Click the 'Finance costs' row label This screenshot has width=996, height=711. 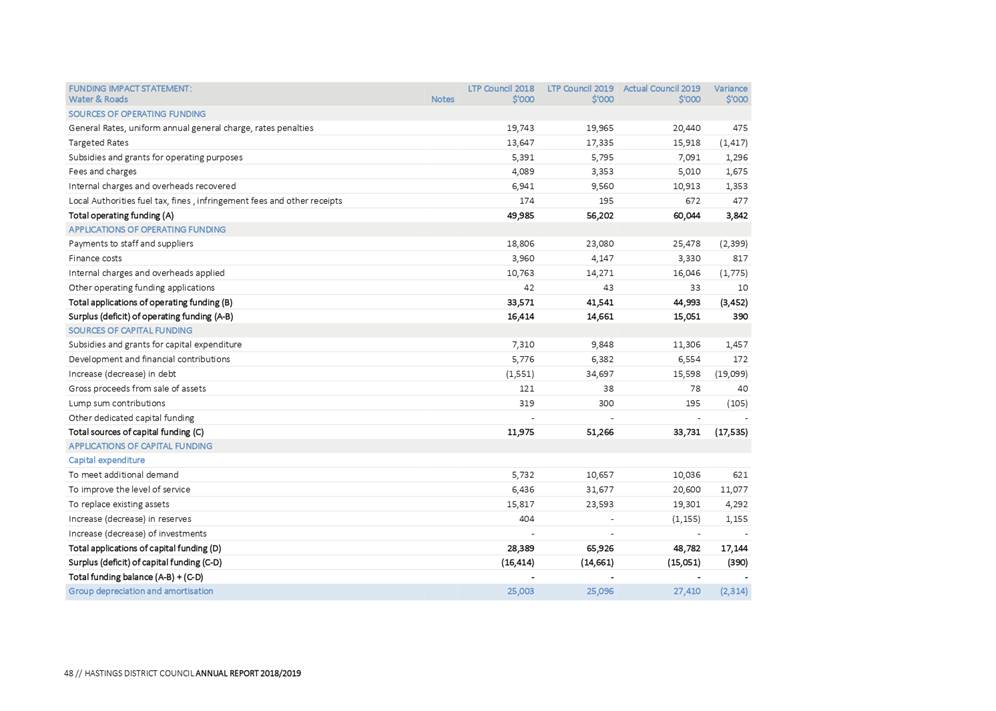pyautogui.click(x=95, y=259)
